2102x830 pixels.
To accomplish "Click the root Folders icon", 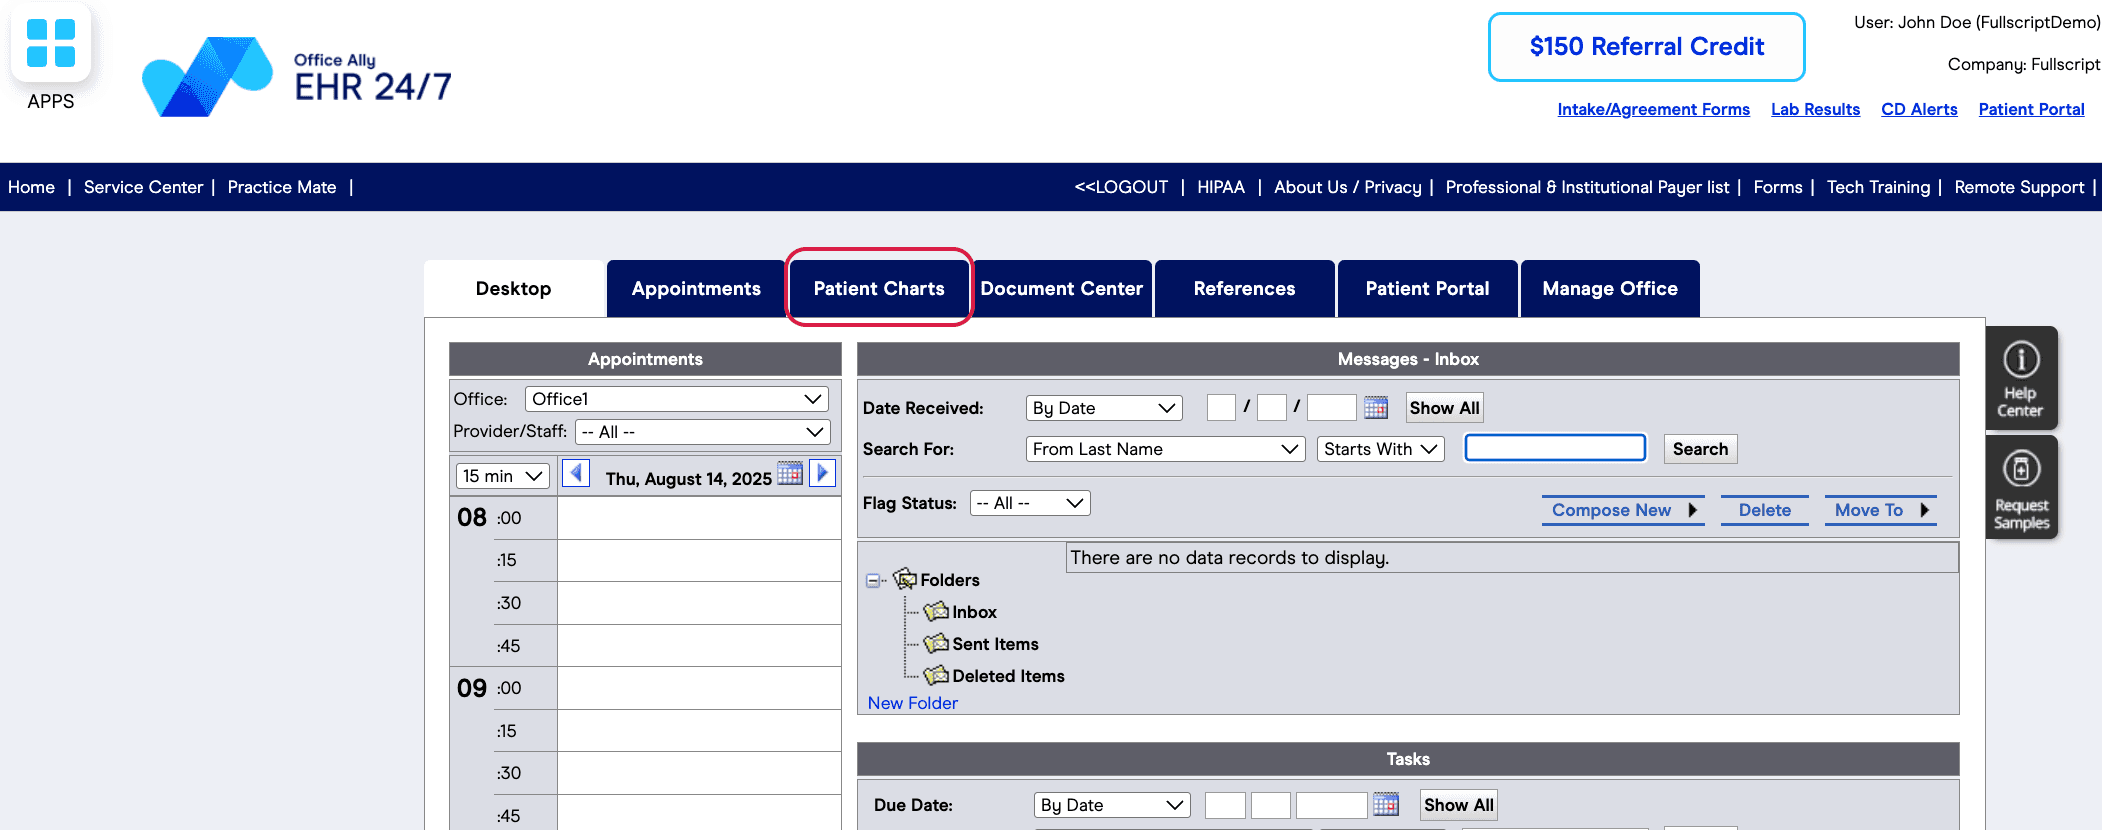I will click(x=905, y=578).
